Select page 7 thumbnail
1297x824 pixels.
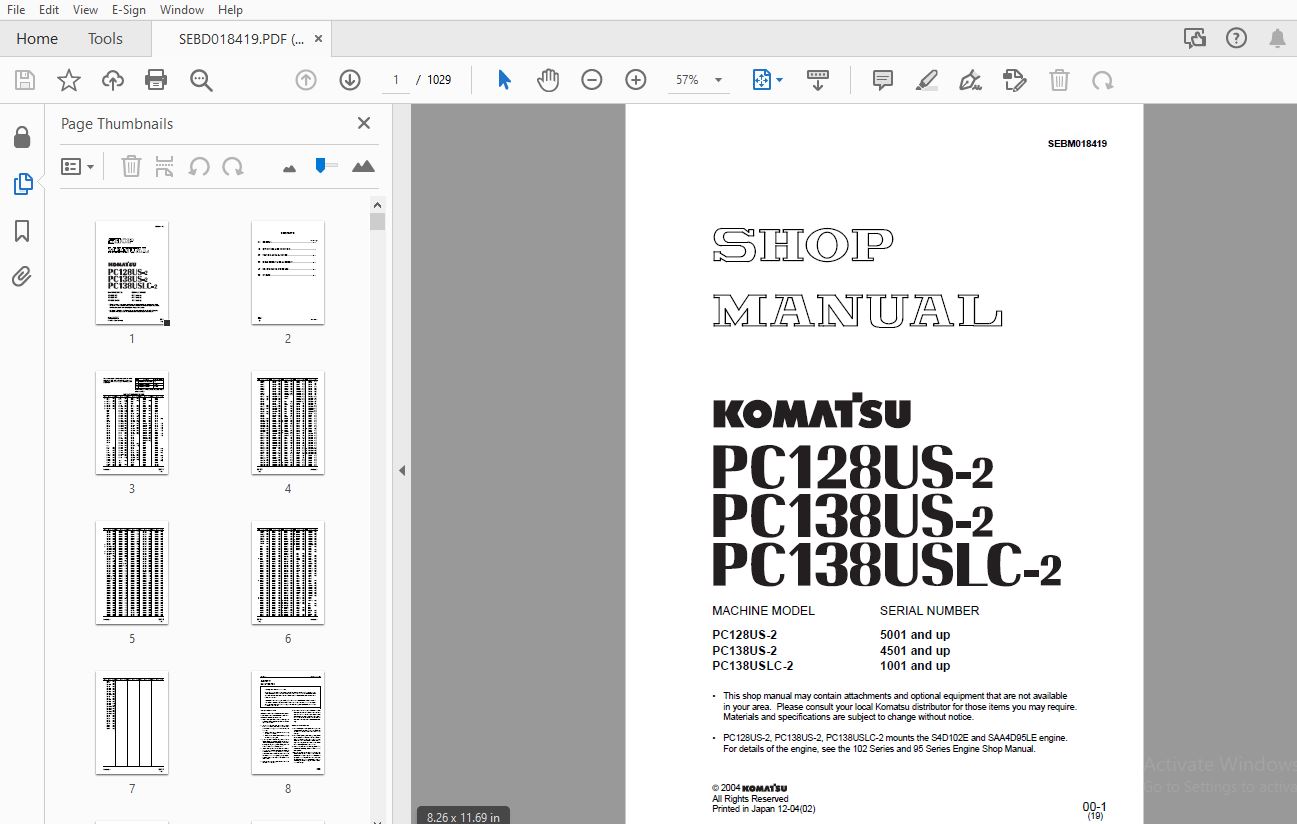point(132,723)
